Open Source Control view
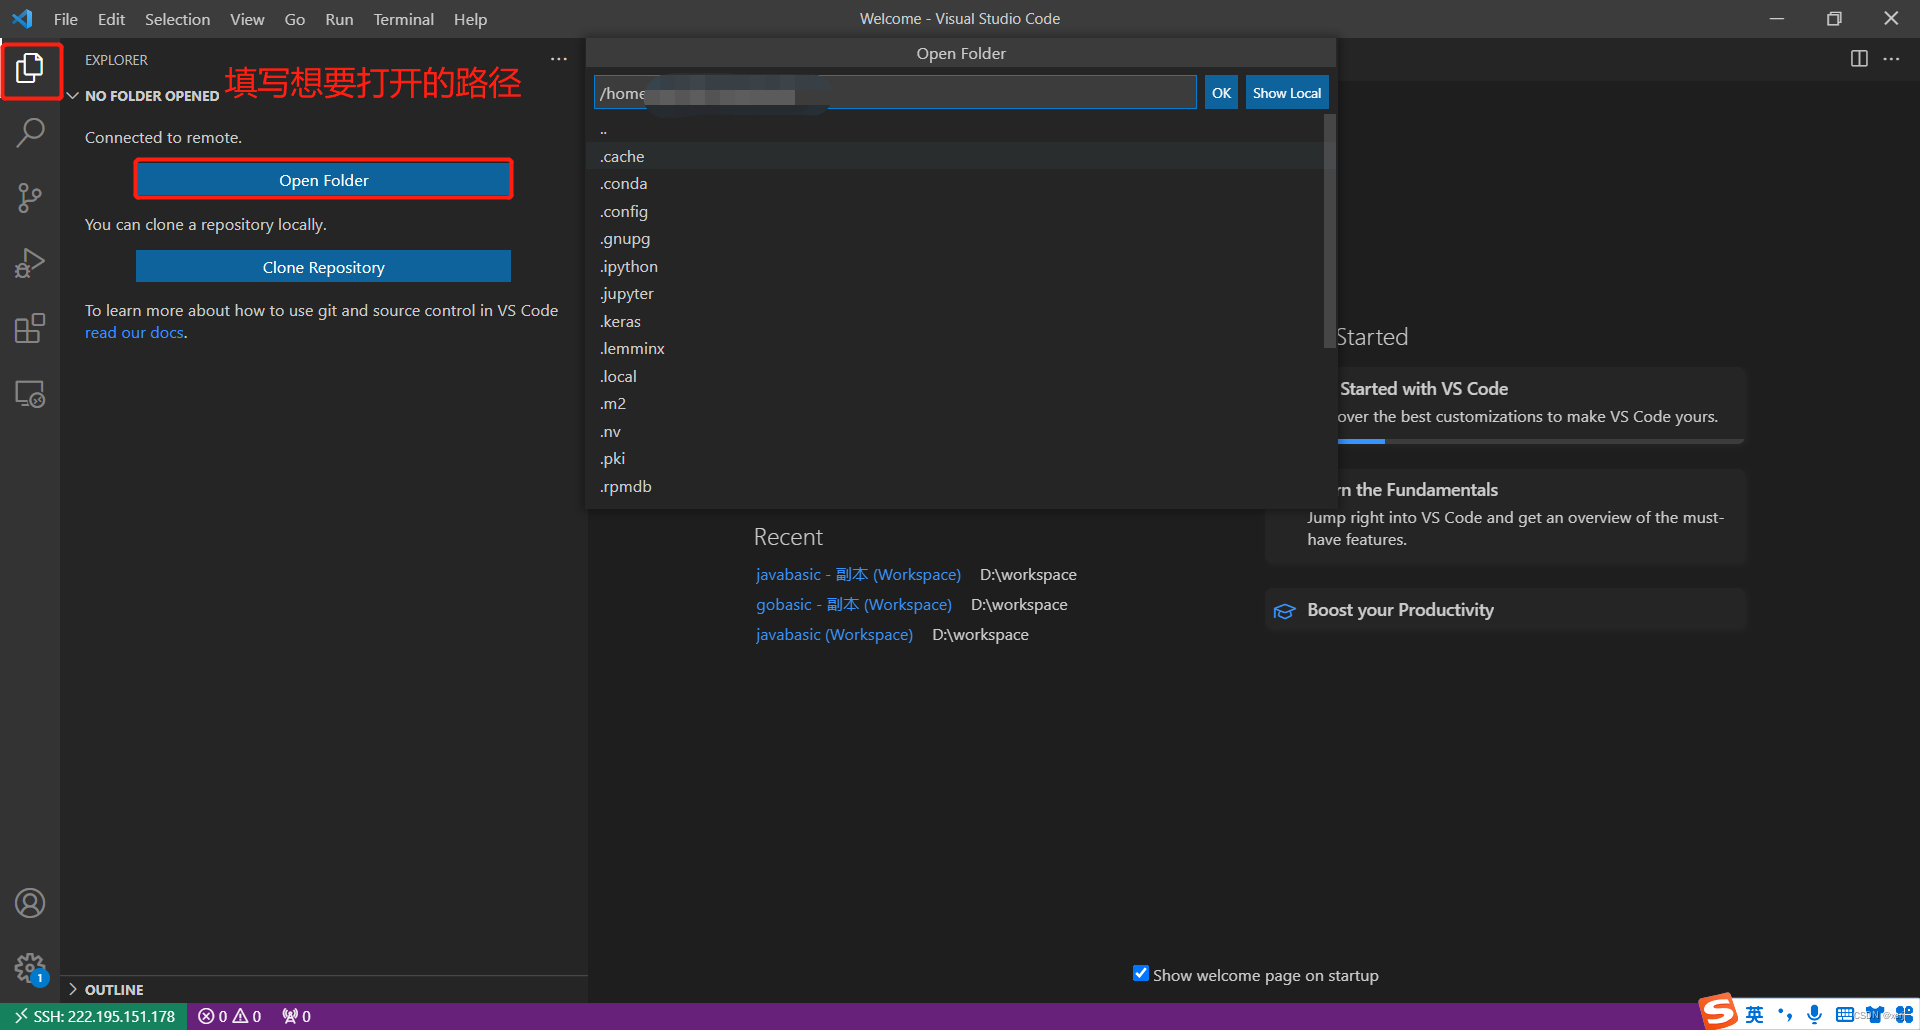The height and width of the screenshot is (1030, 1920). (31, 197)
